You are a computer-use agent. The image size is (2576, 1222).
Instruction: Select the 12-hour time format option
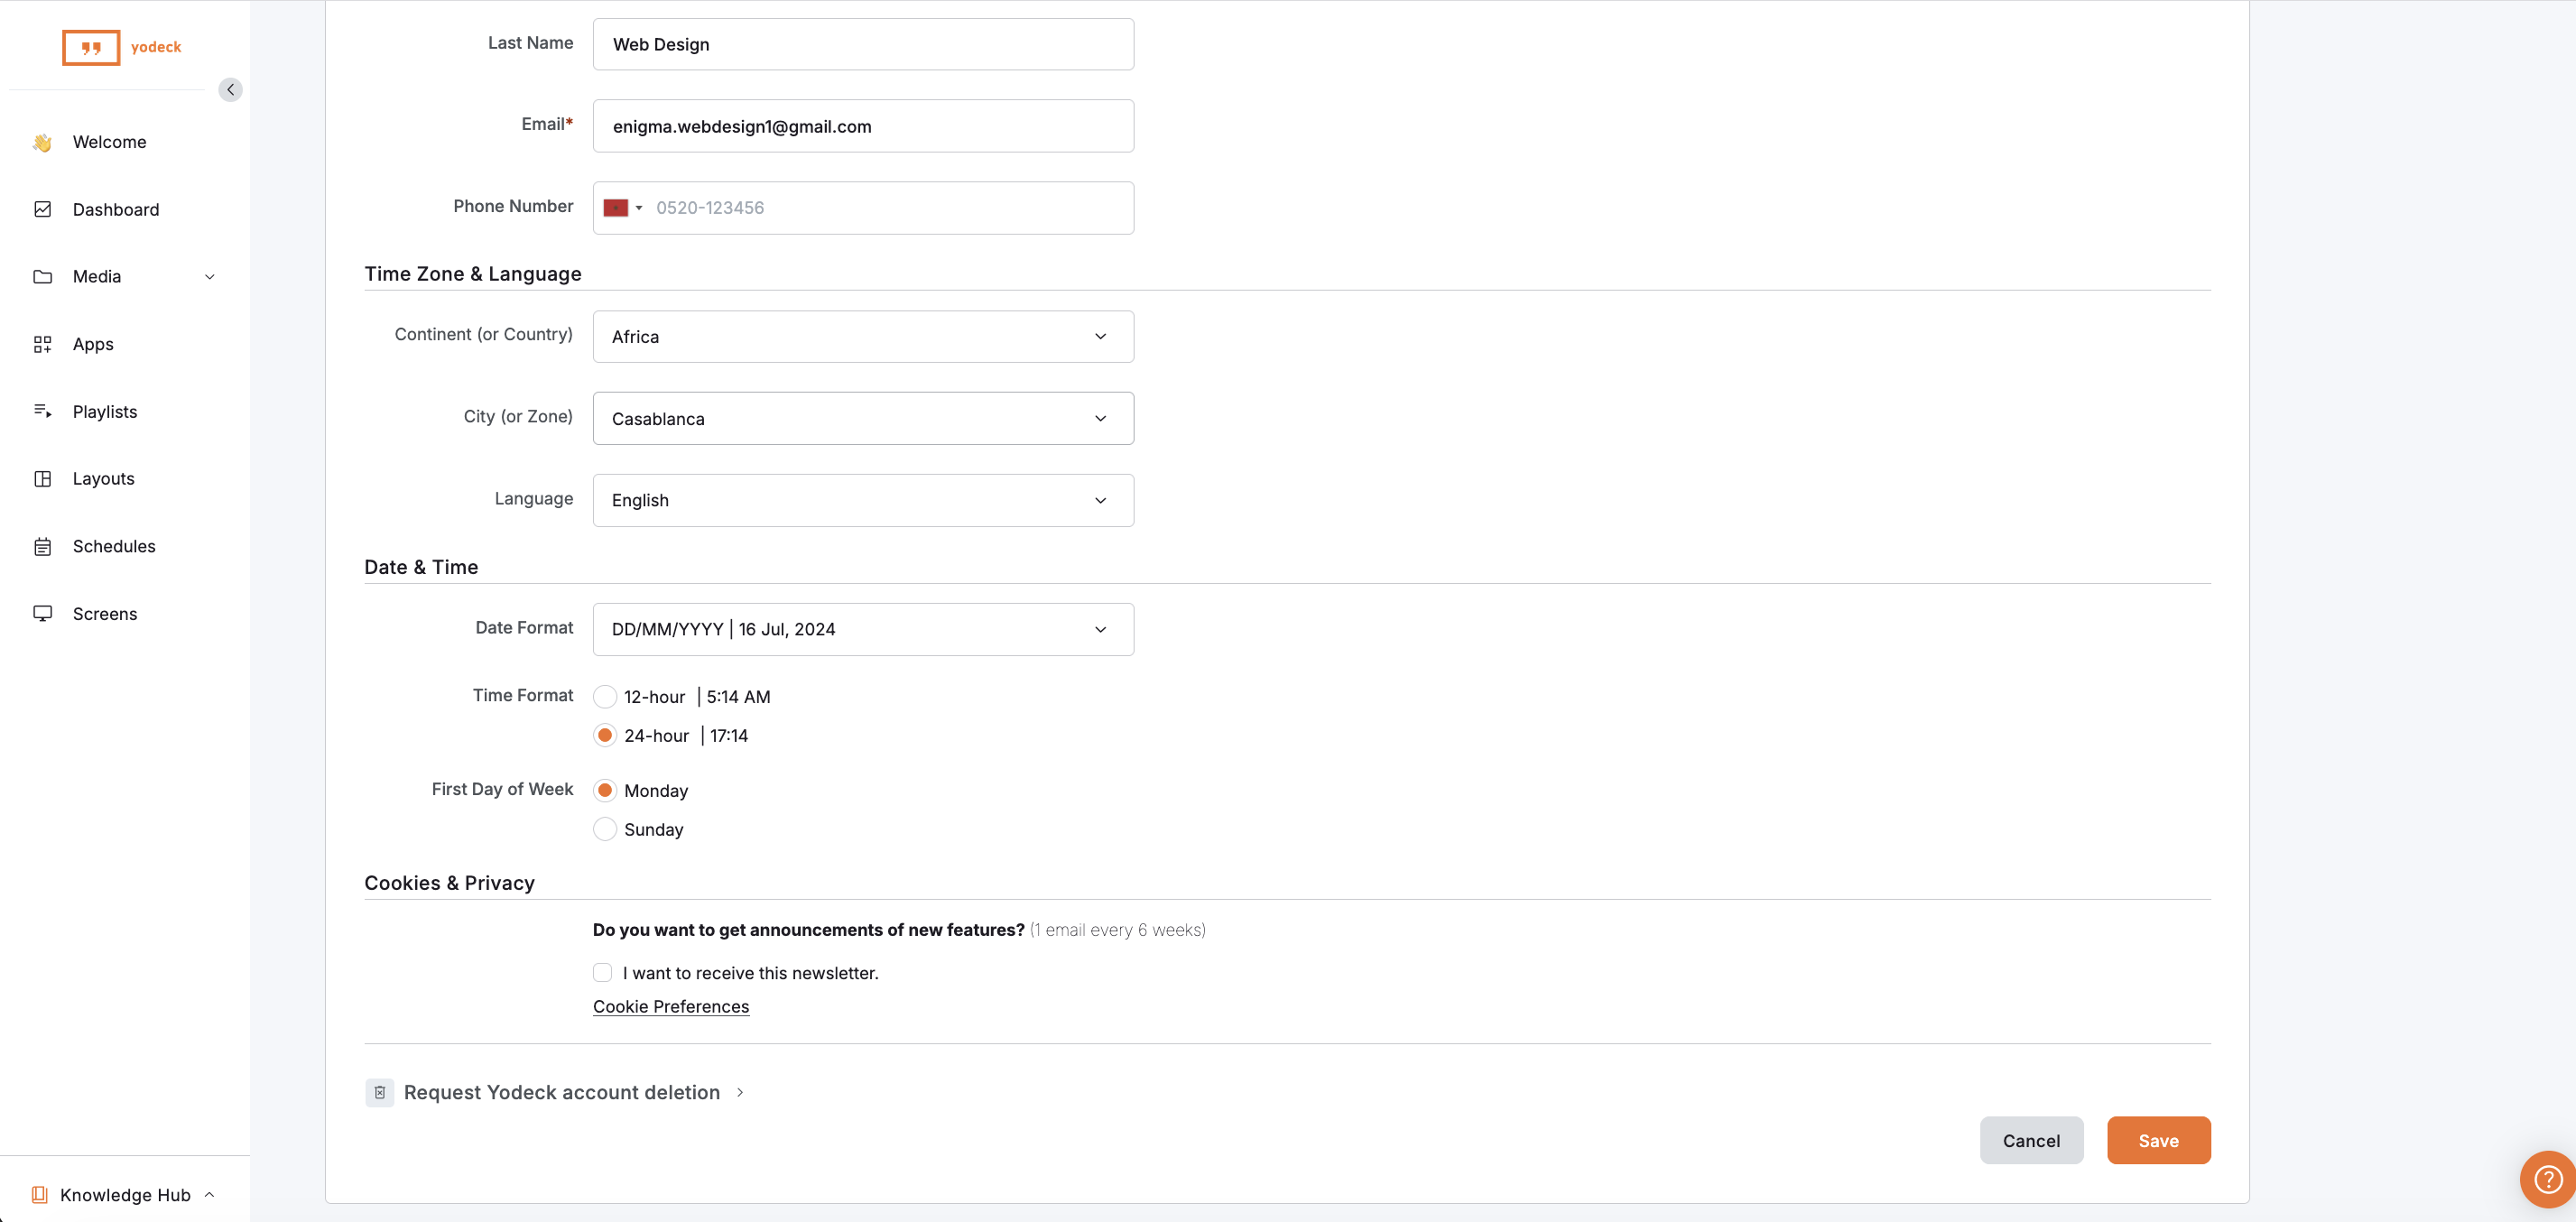click(605, 697)
